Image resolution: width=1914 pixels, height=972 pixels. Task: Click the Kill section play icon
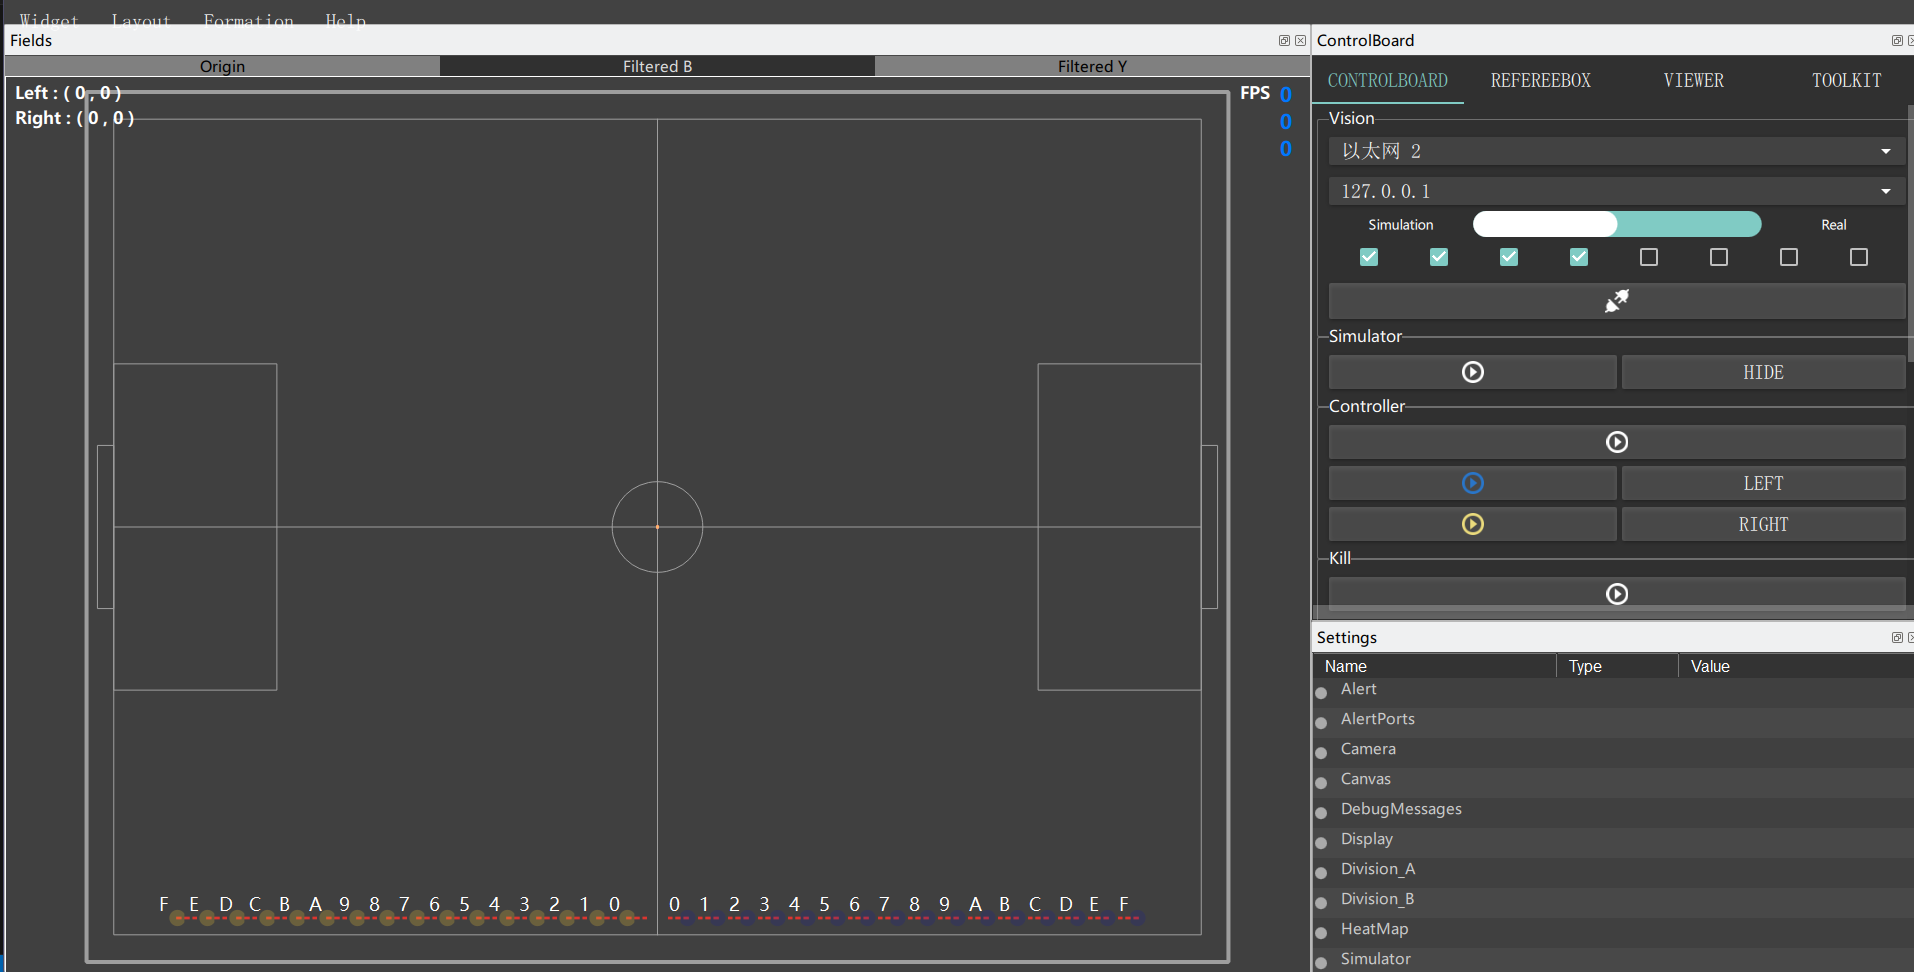(x=1616, y=594)
